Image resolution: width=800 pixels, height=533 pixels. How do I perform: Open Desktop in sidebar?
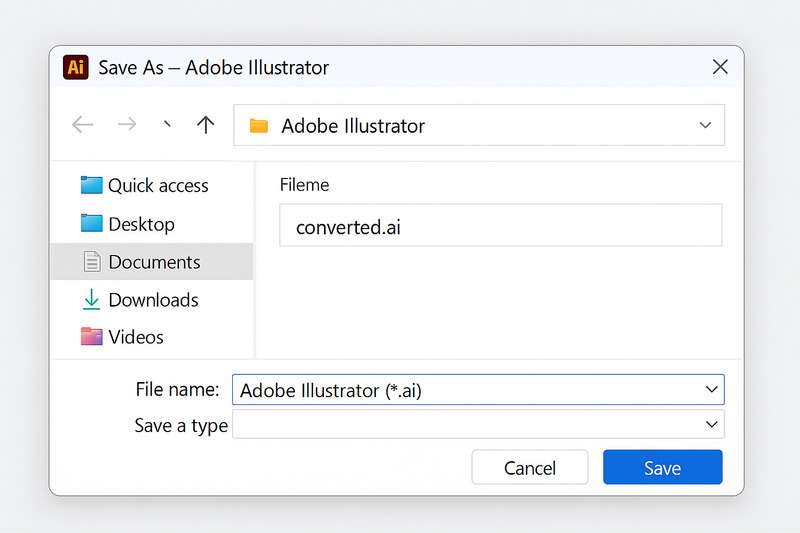(152, 224)
